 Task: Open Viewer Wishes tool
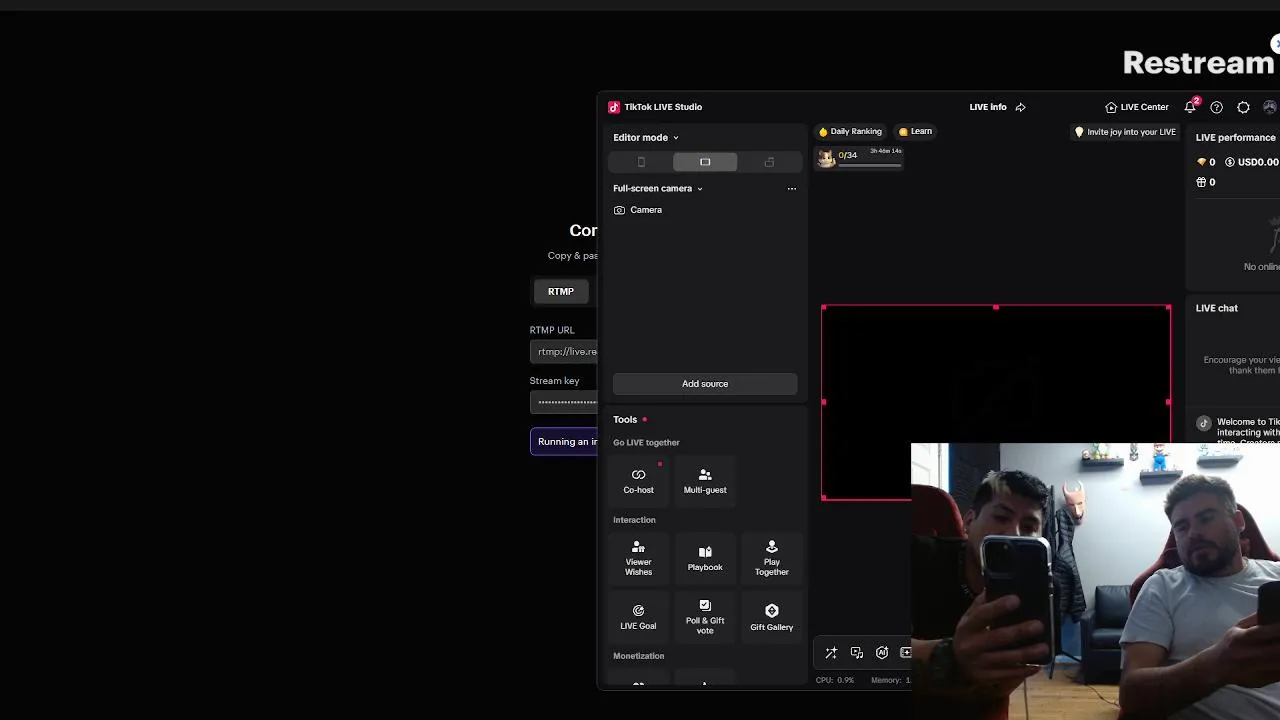click(x=638, y=558)
